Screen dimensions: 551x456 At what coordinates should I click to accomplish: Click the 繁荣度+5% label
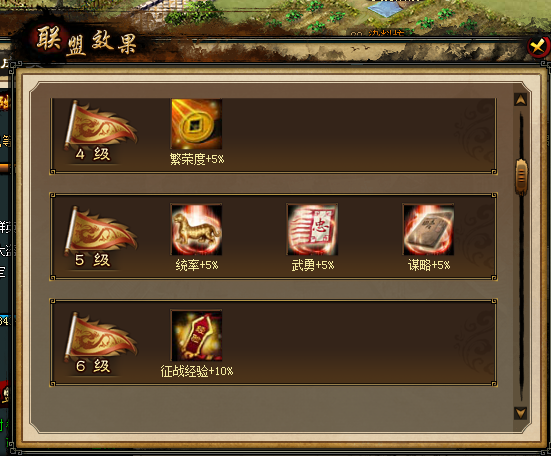click(197, 159)
